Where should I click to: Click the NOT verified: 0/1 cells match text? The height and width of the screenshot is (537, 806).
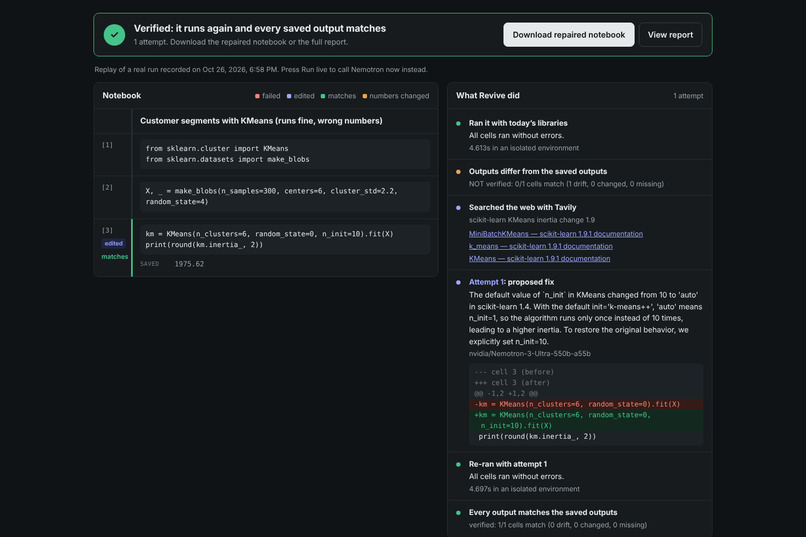tap(566, 184)
